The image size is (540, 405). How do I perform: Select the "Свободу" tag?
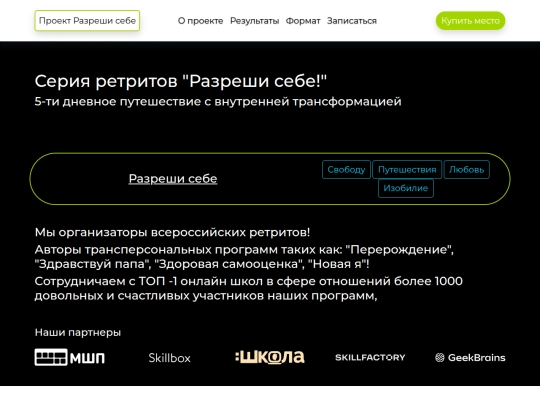tap(346, 170)
